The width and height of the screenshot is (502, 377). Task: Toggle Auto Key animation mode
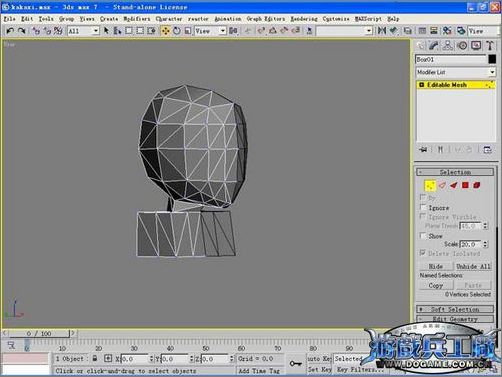[x=319, y=359]
